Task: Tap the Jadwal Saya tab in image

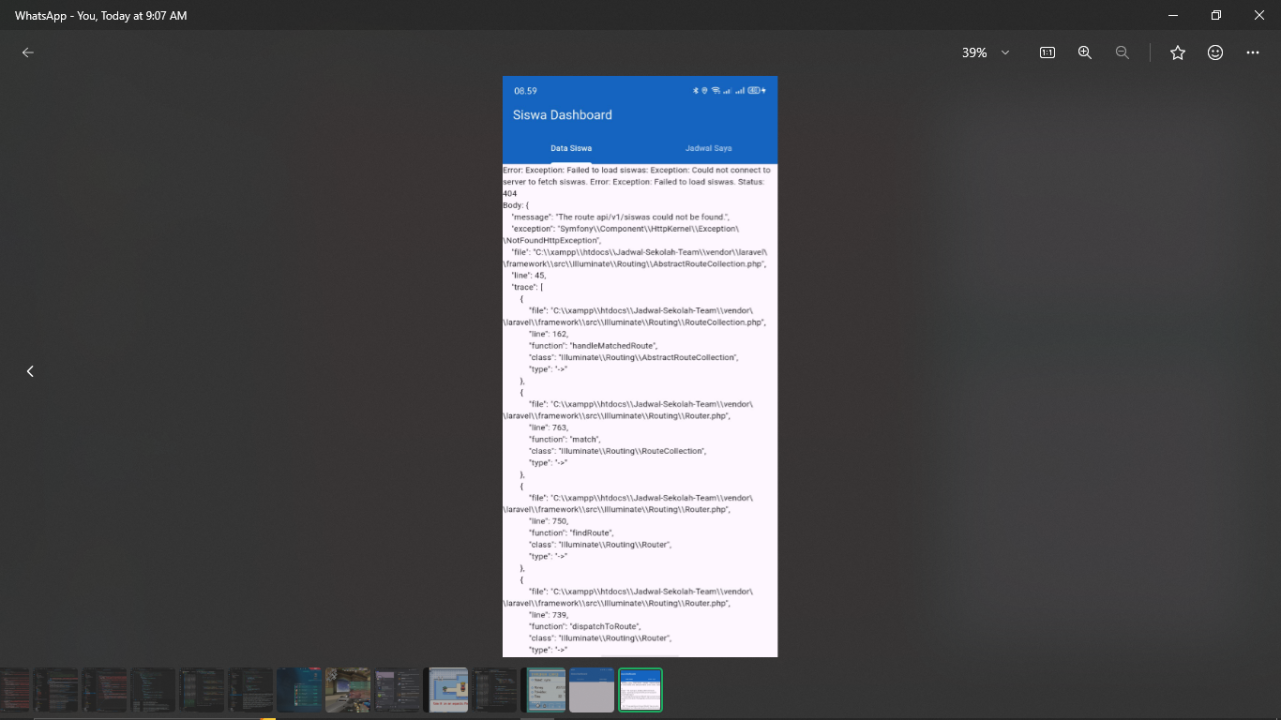Action: [x=708, y=148]
